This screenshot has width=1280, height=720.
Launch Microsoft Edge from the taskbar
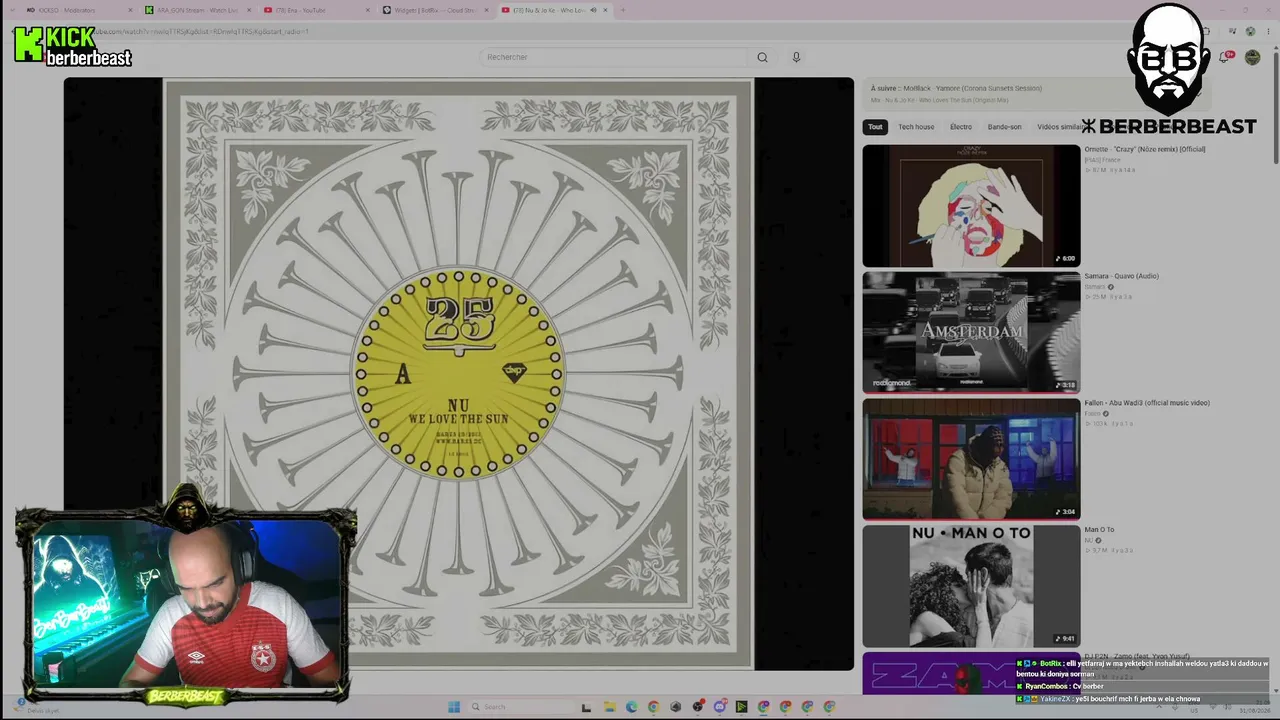click(631, 707)
